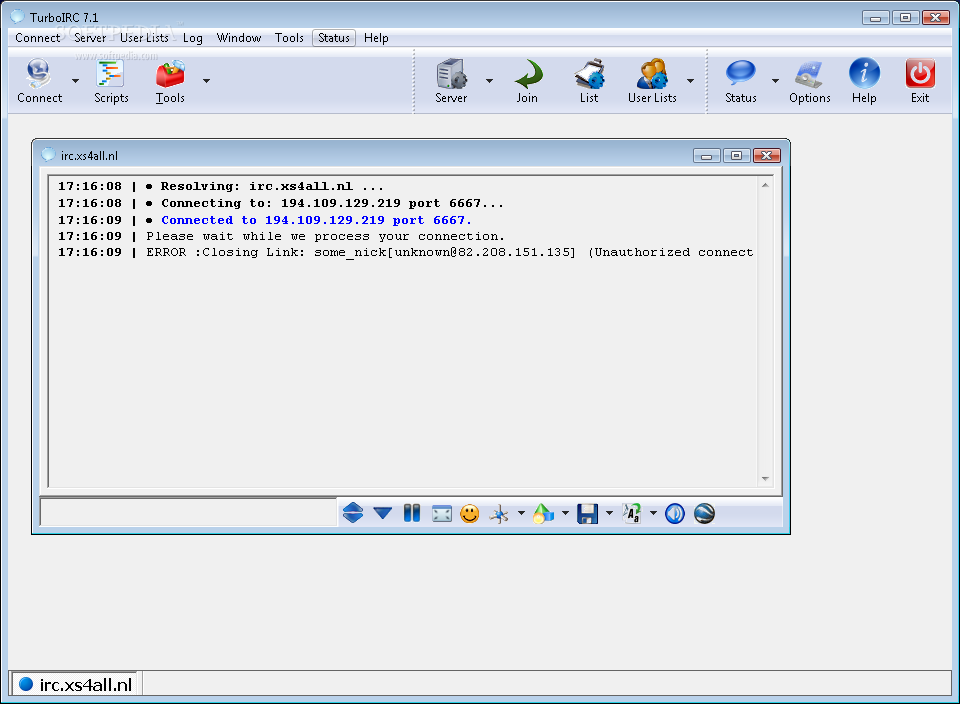
Task: Click the pause icon in chat toolbar
Action: pyautogui.click(x=412, y=513)
